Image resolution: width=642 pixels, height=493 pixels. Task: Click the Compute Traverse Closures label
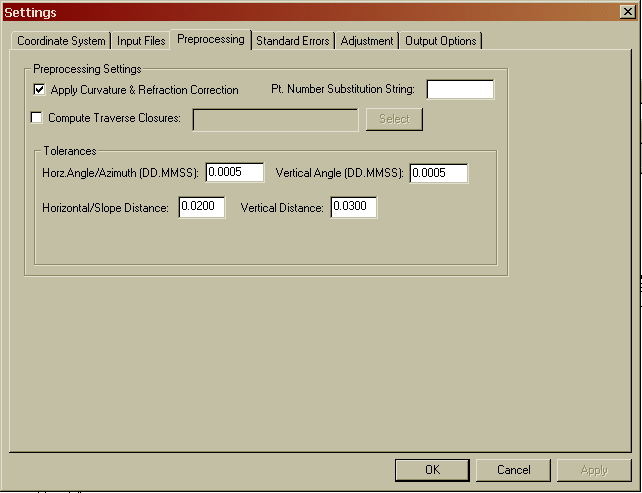click(x=114, y=118)
